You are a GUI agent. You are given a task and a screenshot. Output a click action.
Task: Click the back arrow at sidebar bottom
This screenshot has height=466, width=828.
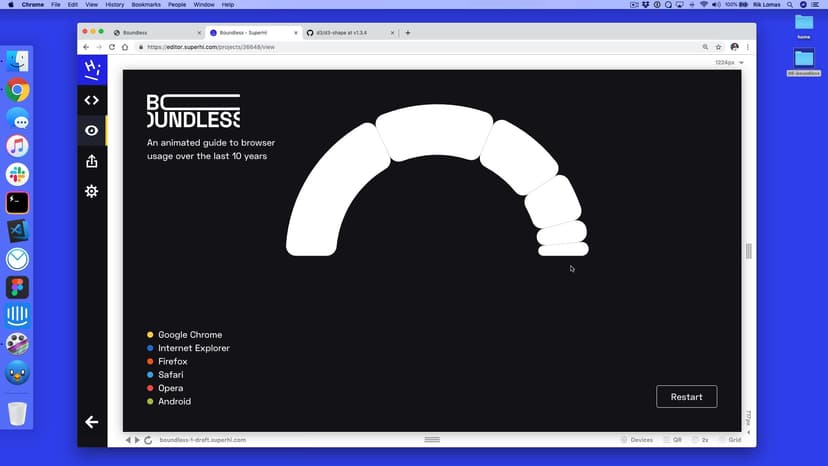(91, 422)
